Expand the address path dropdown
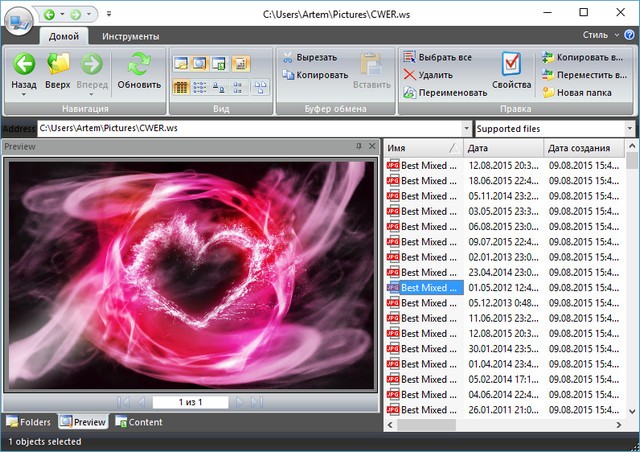 tap(466, 129)
